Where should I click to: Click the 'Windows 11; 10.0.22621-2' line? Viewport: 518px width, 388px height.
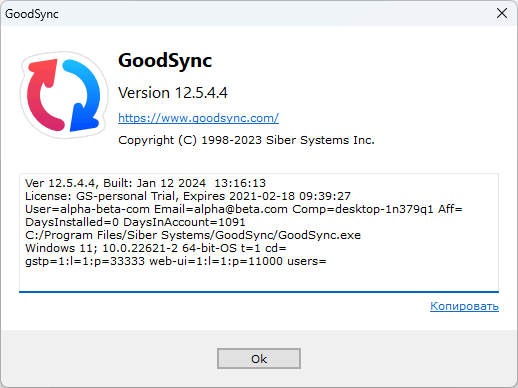tap(156, 248)
